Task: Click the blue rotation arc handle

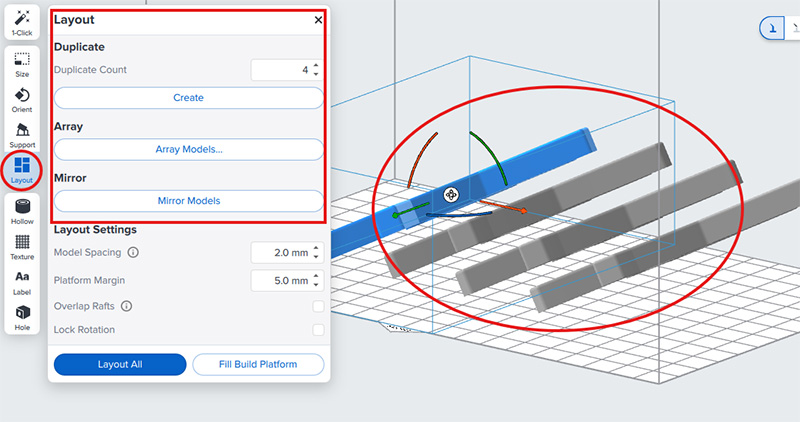Action: click(459, 215)
